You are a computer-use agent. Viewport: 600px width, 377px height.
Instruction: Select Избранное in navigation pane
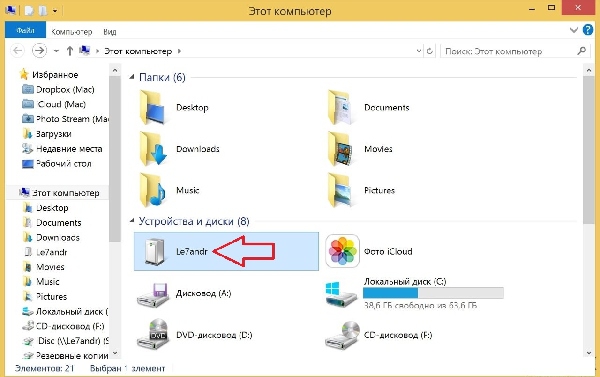coord(49,74)
